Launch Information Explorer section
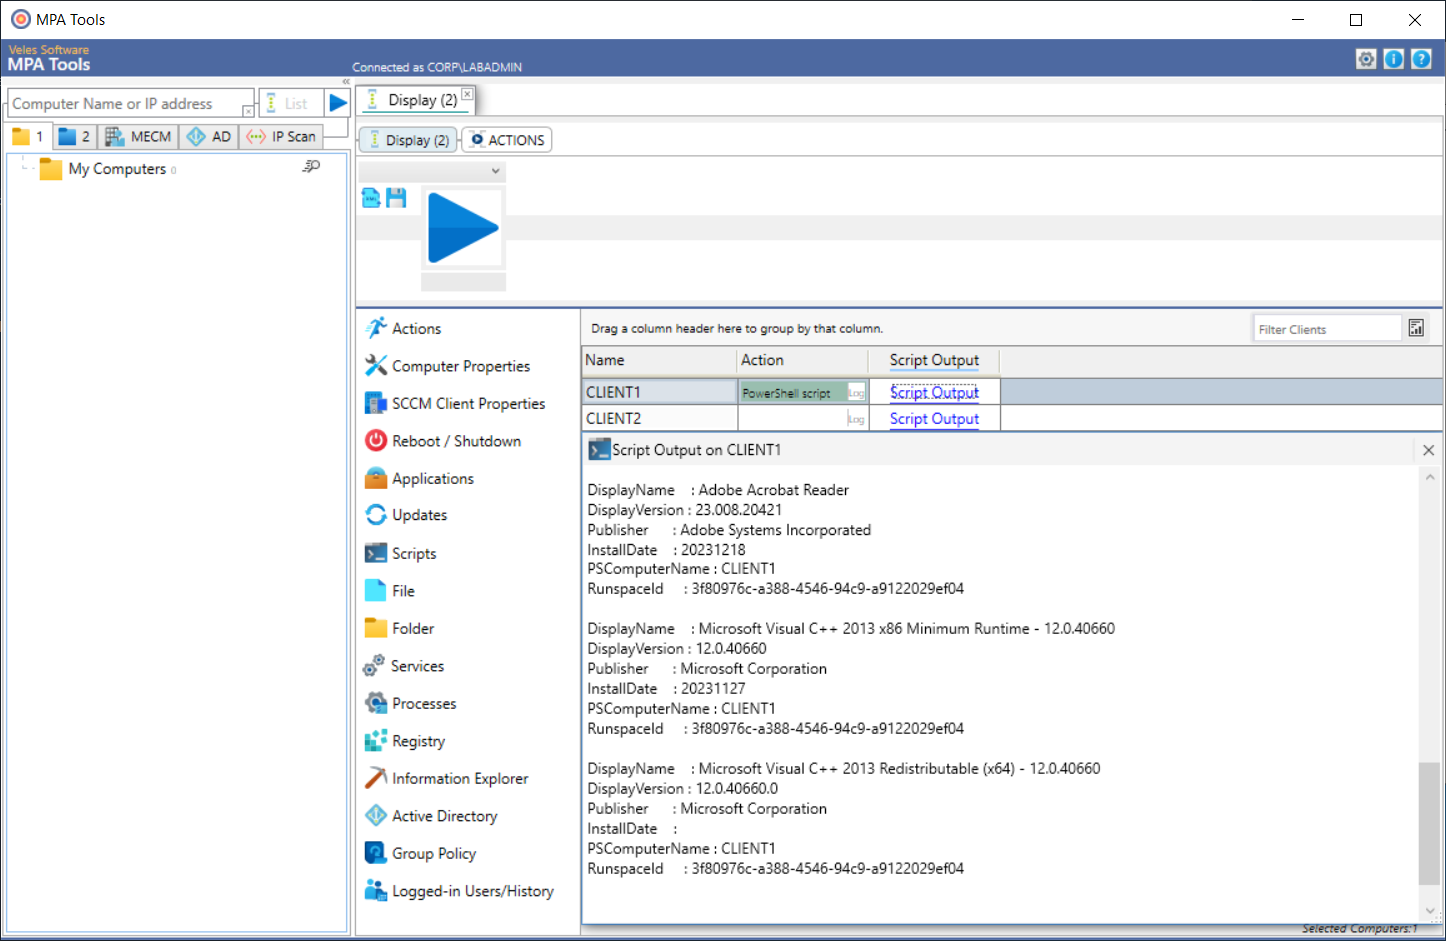1446x941 pixels. [446, 778]
